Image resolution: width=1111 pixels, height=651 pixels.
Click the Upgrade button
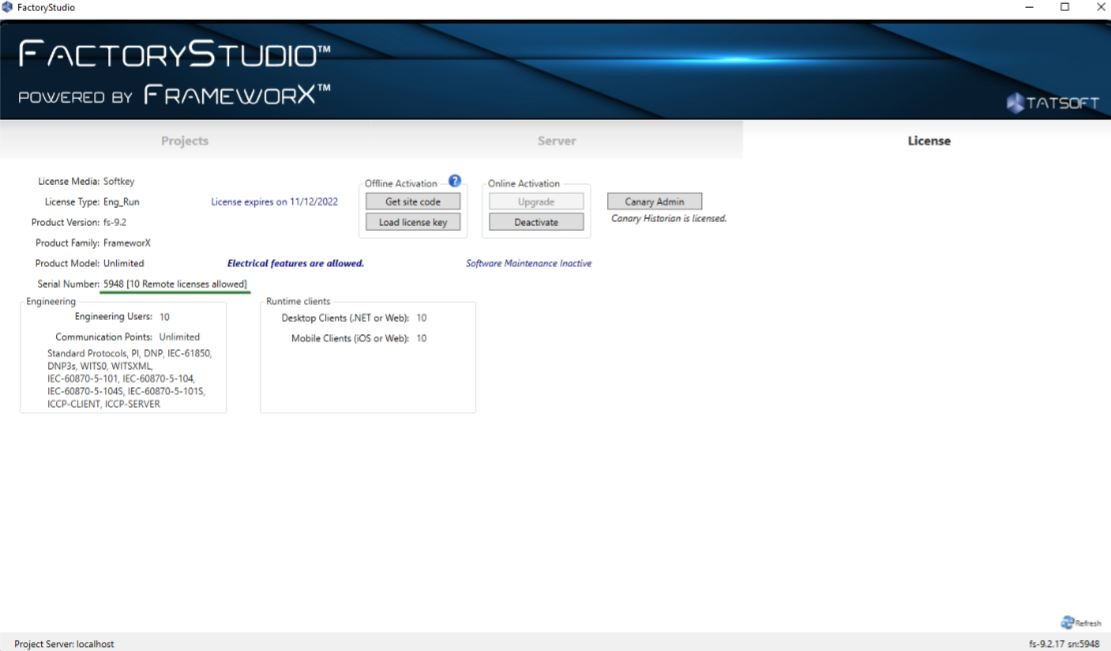[536, 202]
